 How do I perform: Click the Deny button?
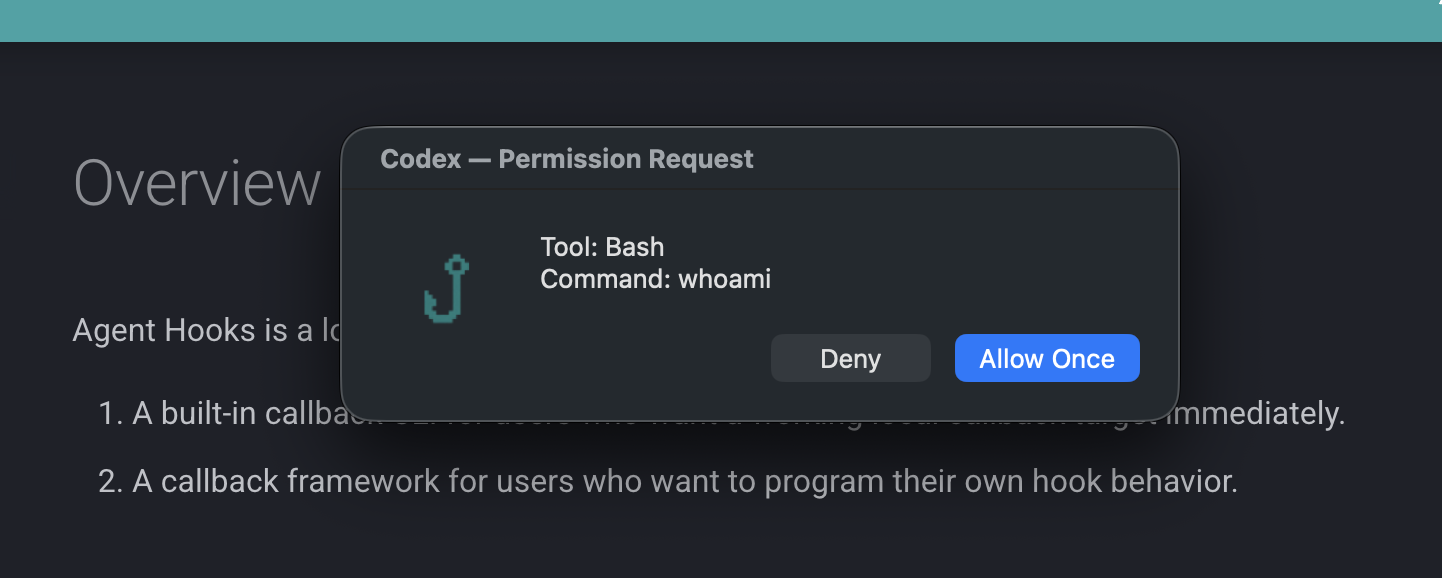pyautogui.click(x=851, y=357)
